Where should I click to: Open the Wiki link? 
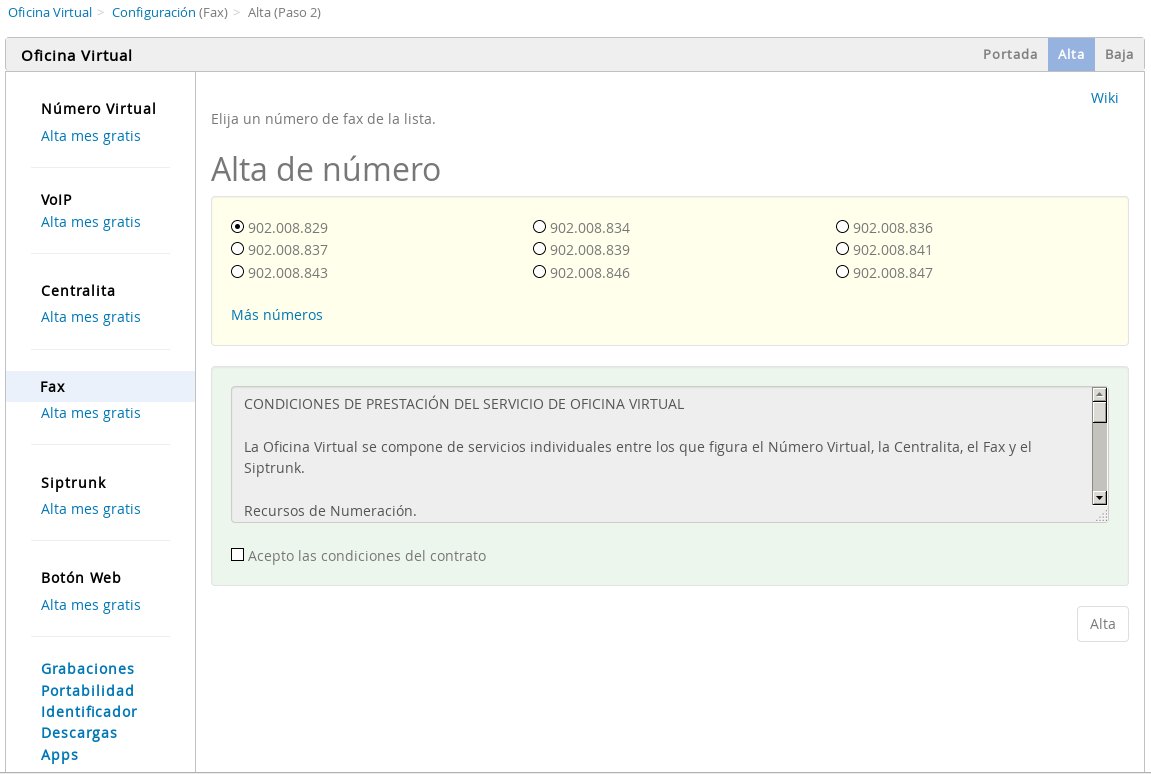[1104, 97]
